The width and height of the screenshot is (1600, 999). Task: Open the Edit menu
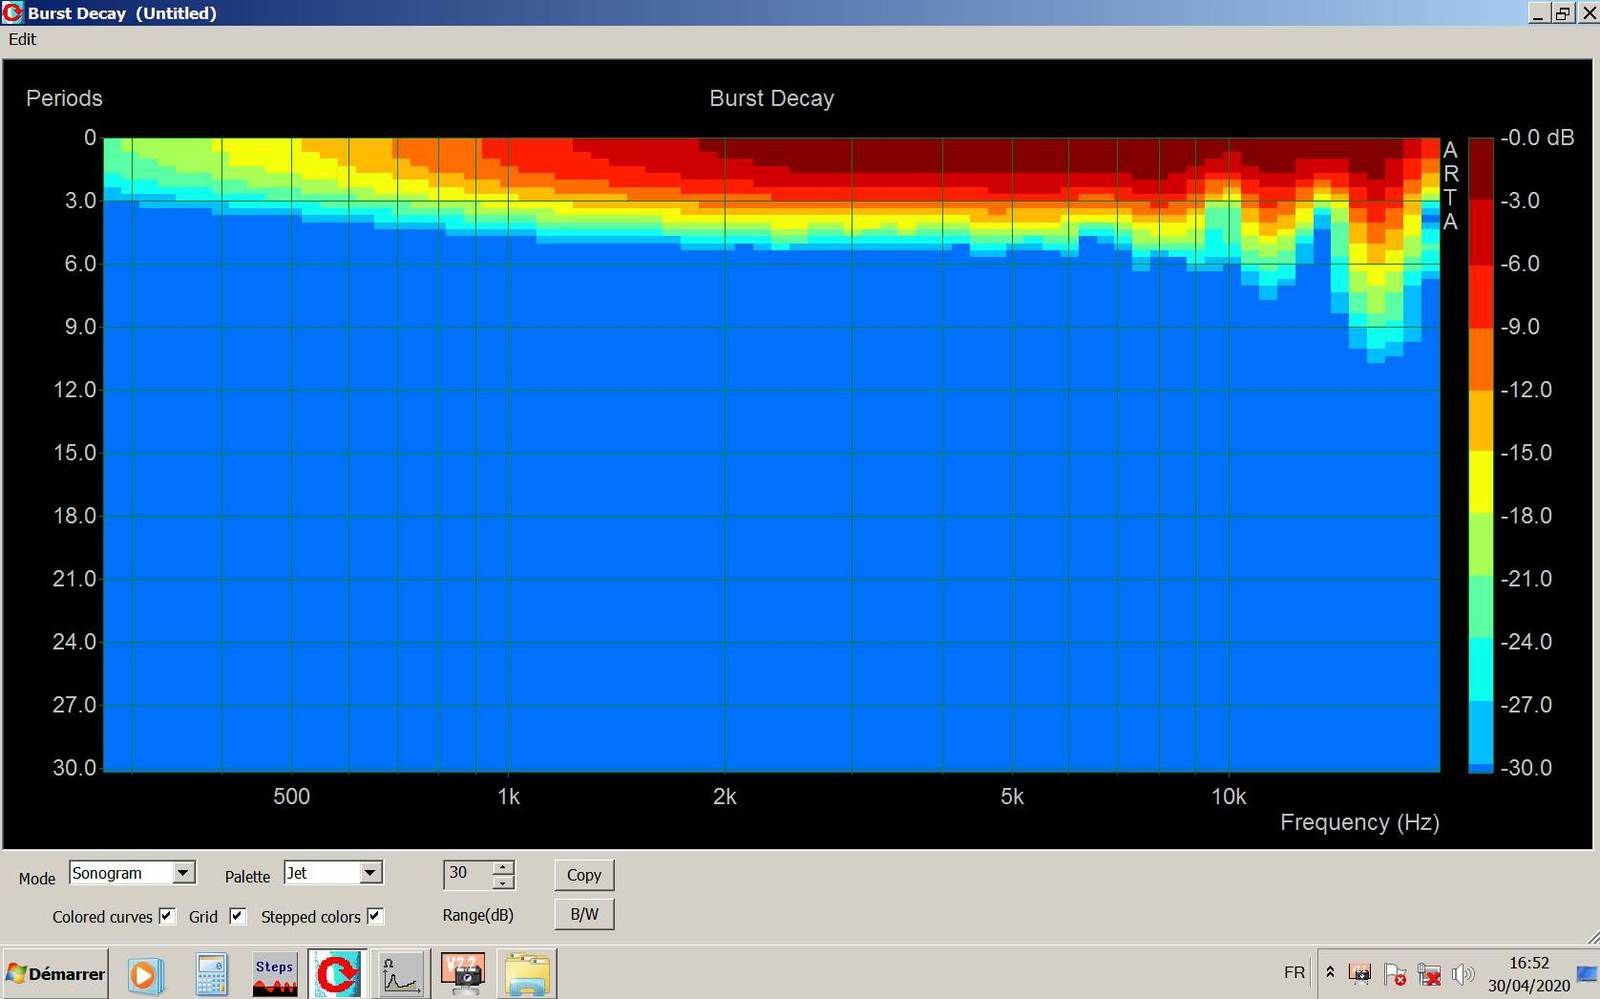coord(22,39)
